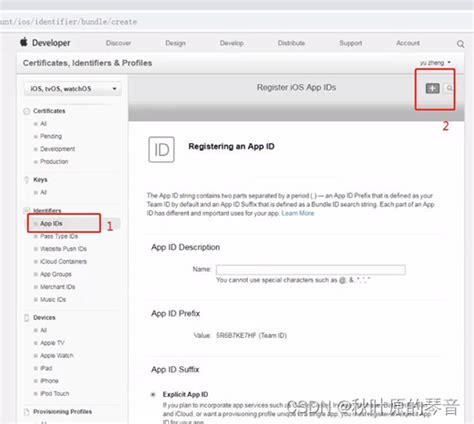Open the Distribute menu
The height and width of the screenshot is (424, 474).
(x=291, y=43)
